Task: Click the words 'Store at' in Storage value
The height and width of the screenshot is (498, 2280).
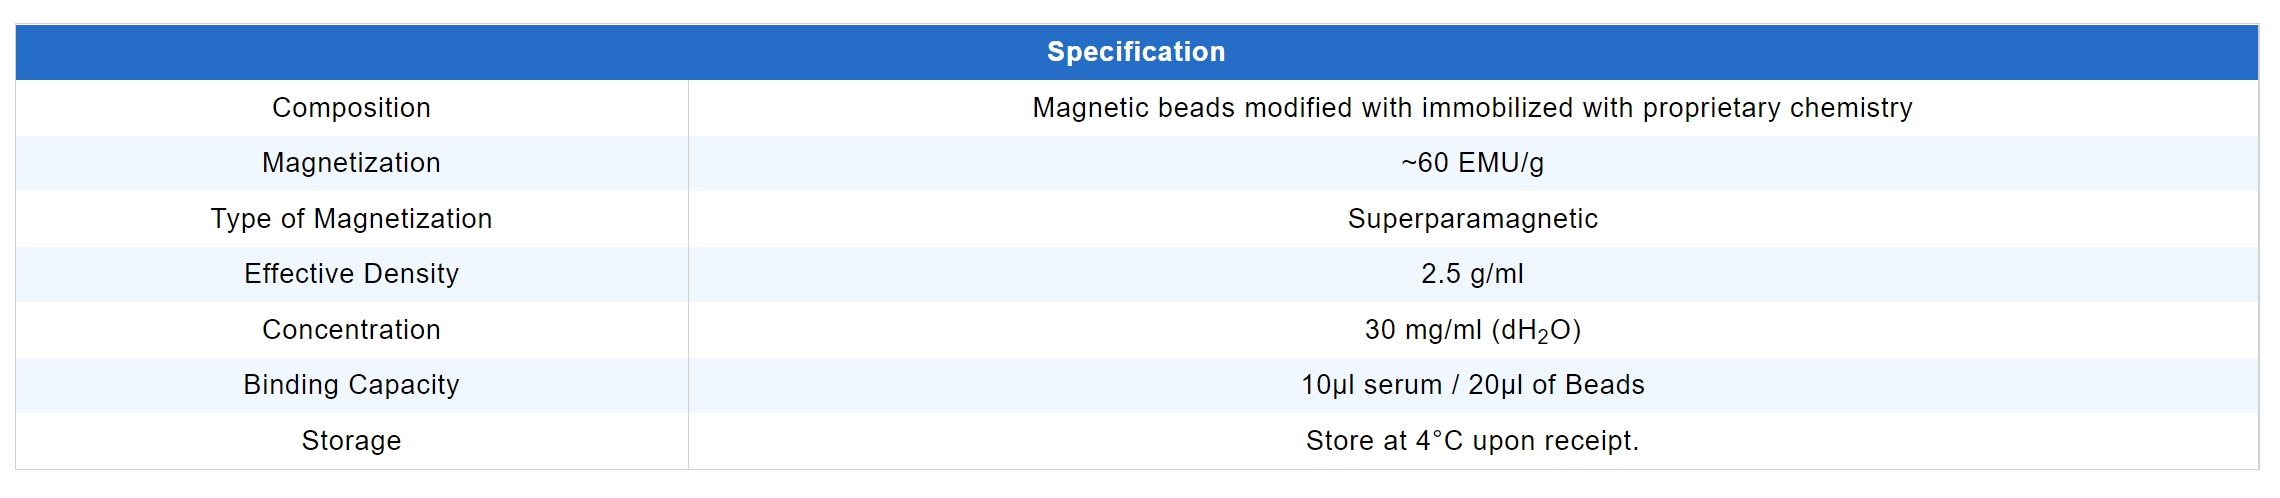Action: point(1356,441)
